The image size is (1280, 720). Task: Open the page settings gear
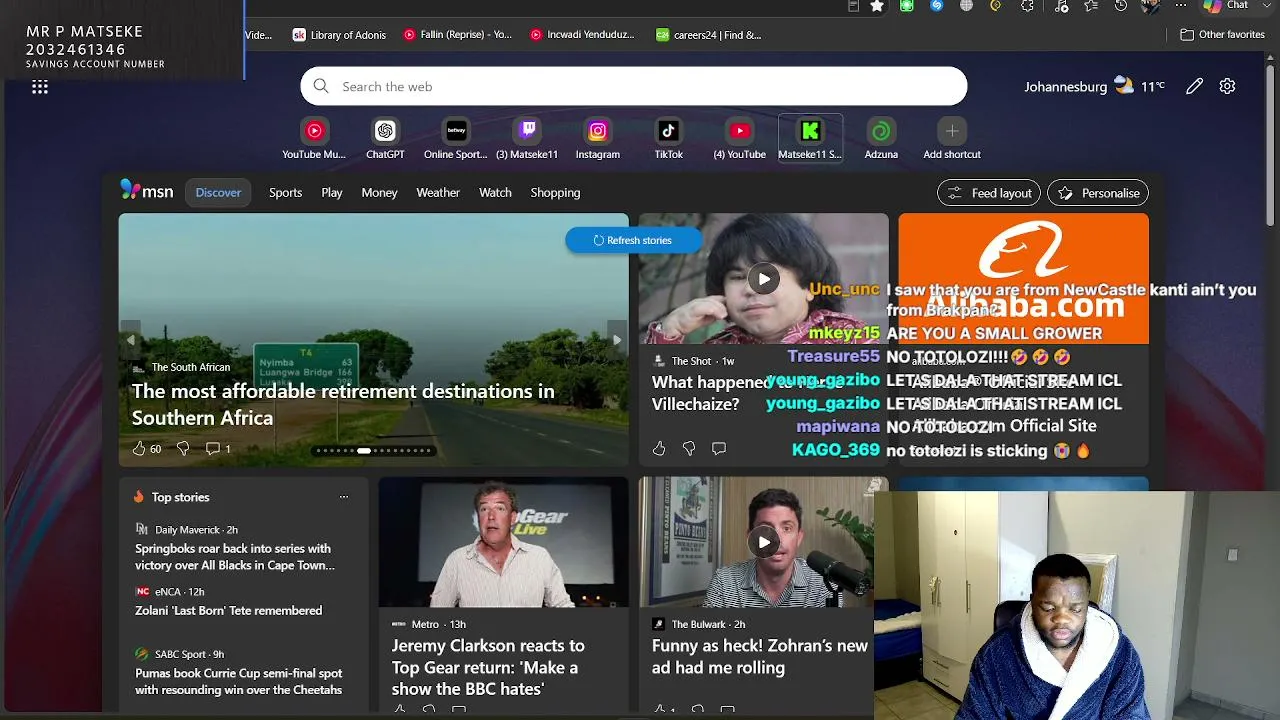tap(1227, 86)
